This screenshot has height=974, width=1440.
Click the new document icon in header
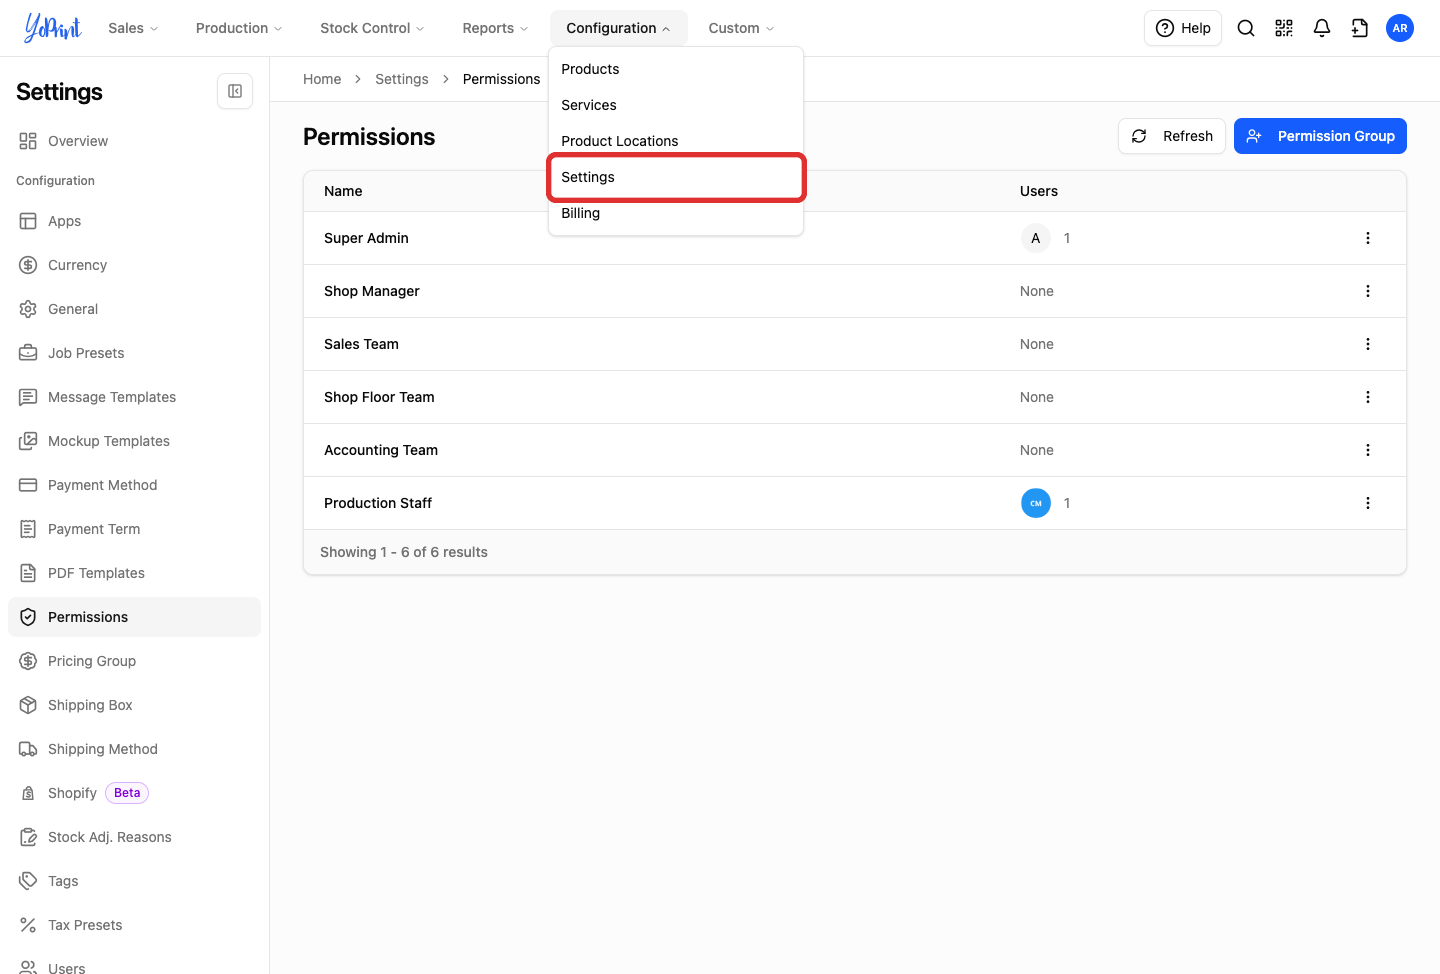[x=1360, y=28]
